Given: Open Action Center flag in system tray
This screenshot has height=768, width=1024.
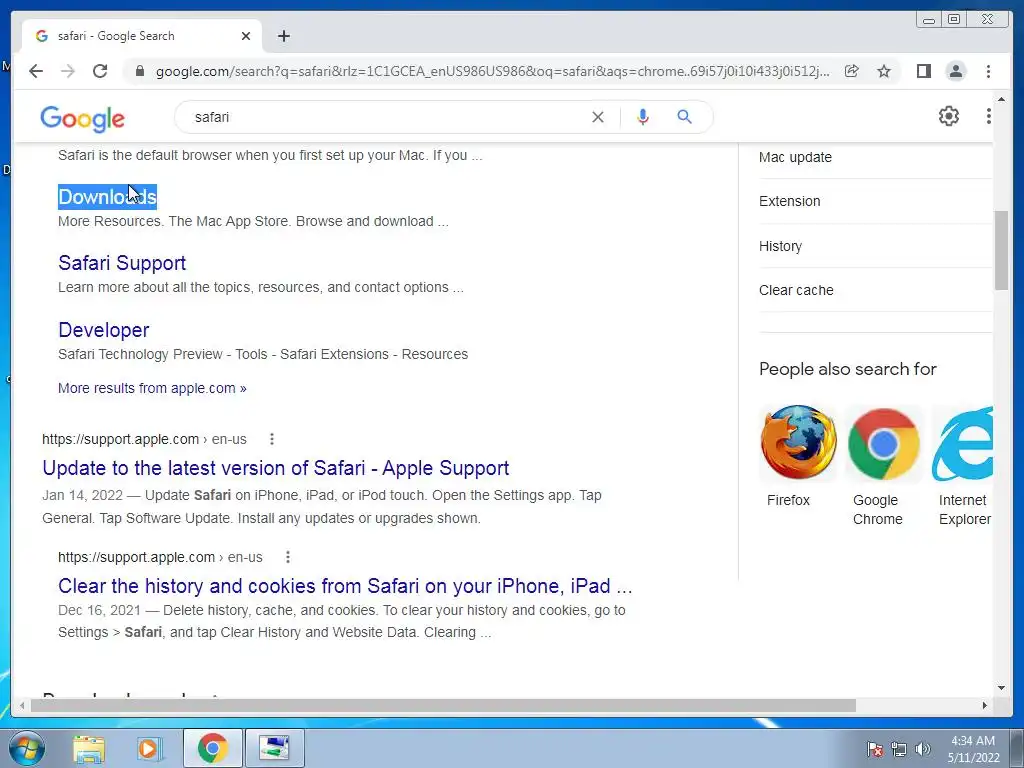Looking at the screenshot, I should 875,749.
